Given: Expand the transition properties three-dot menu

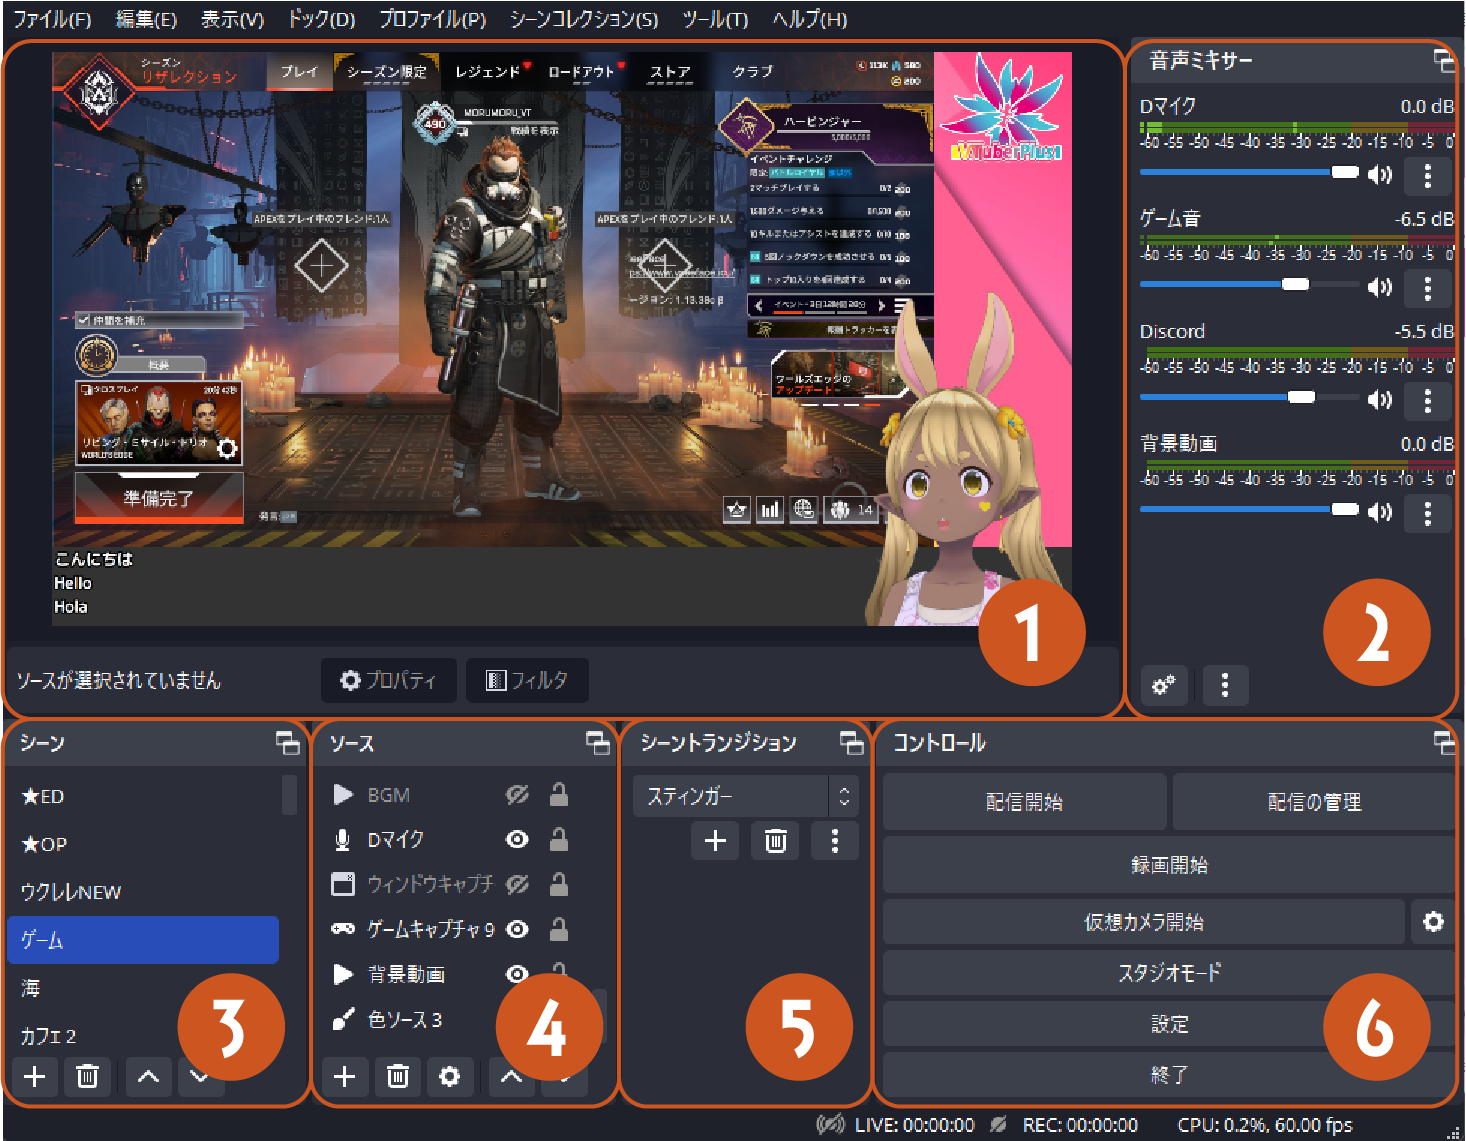Looking at the screenshot, I should tap(835, 841).
